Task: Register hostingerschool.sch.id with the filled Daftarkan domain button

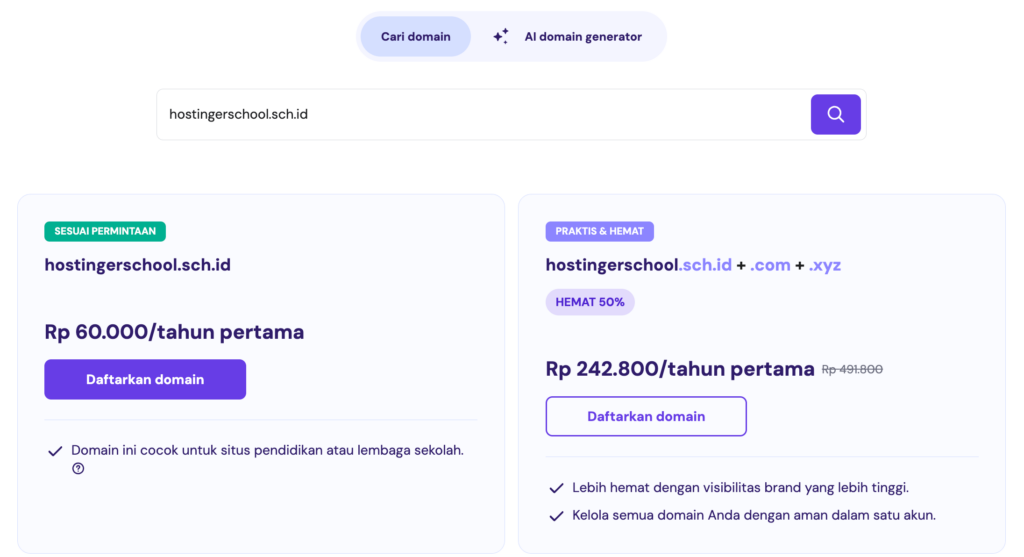Action: click(145, 379)
